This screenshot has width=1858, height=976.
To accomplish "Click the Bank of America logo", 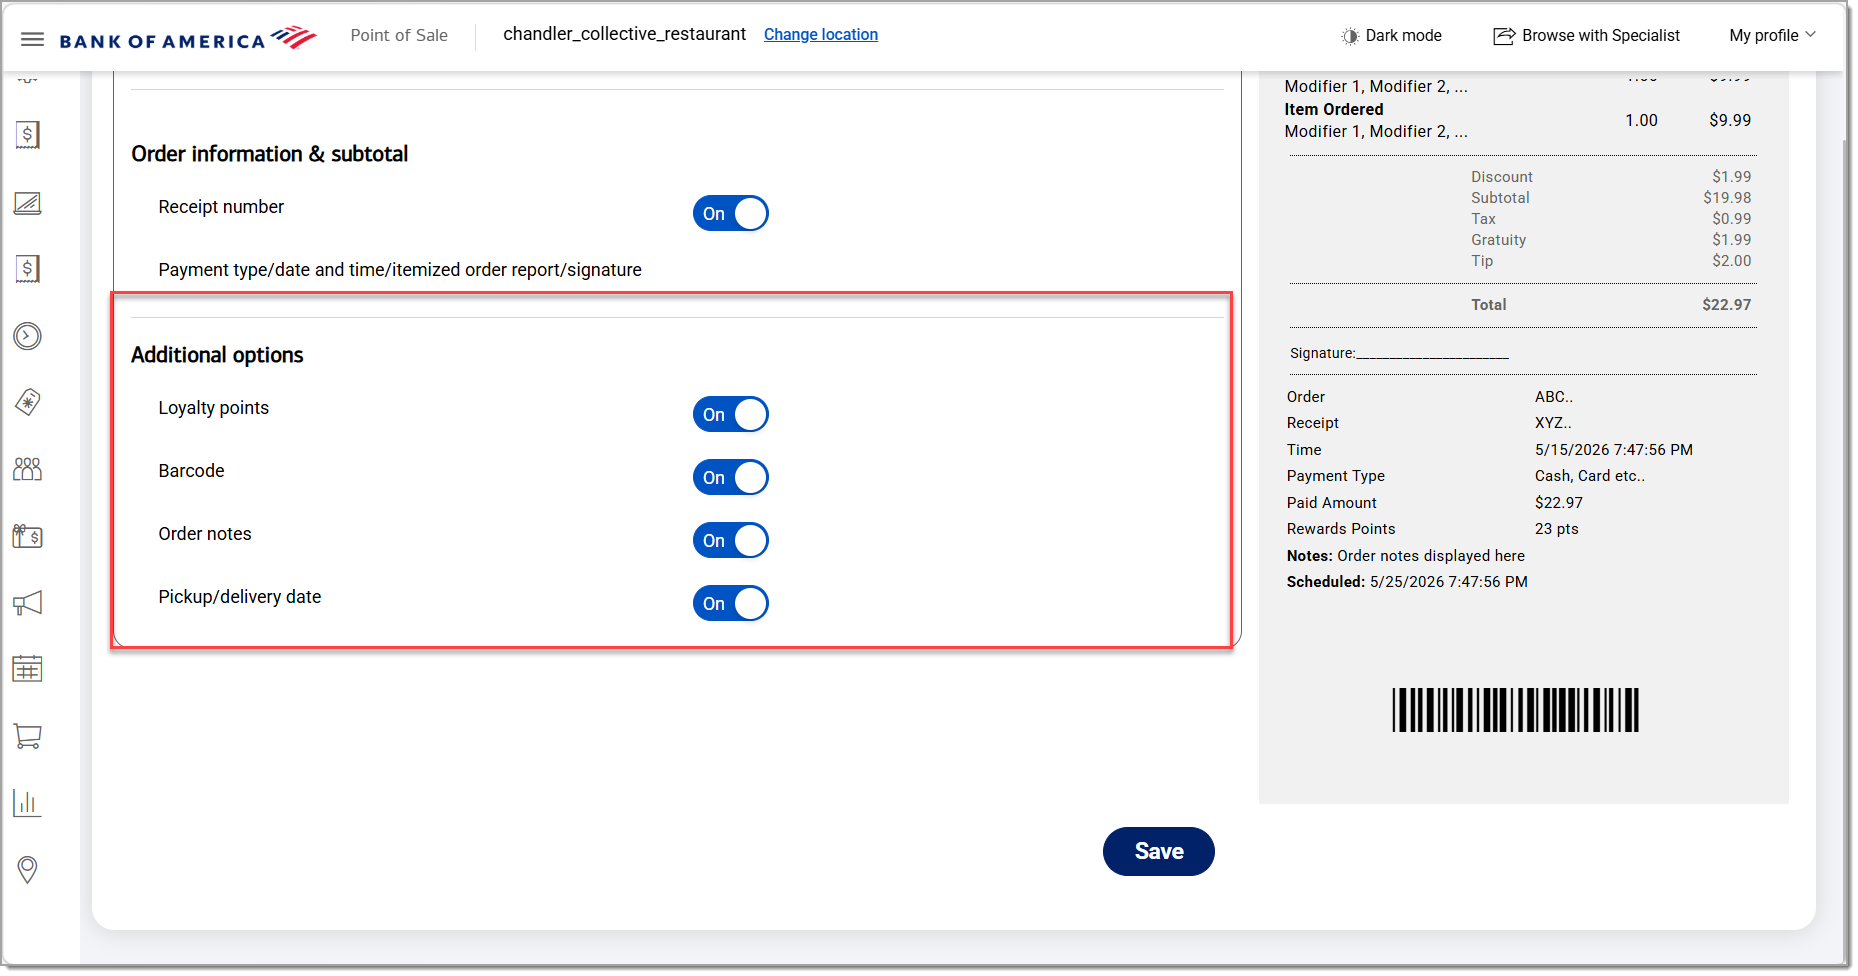I will pos(188,39).
